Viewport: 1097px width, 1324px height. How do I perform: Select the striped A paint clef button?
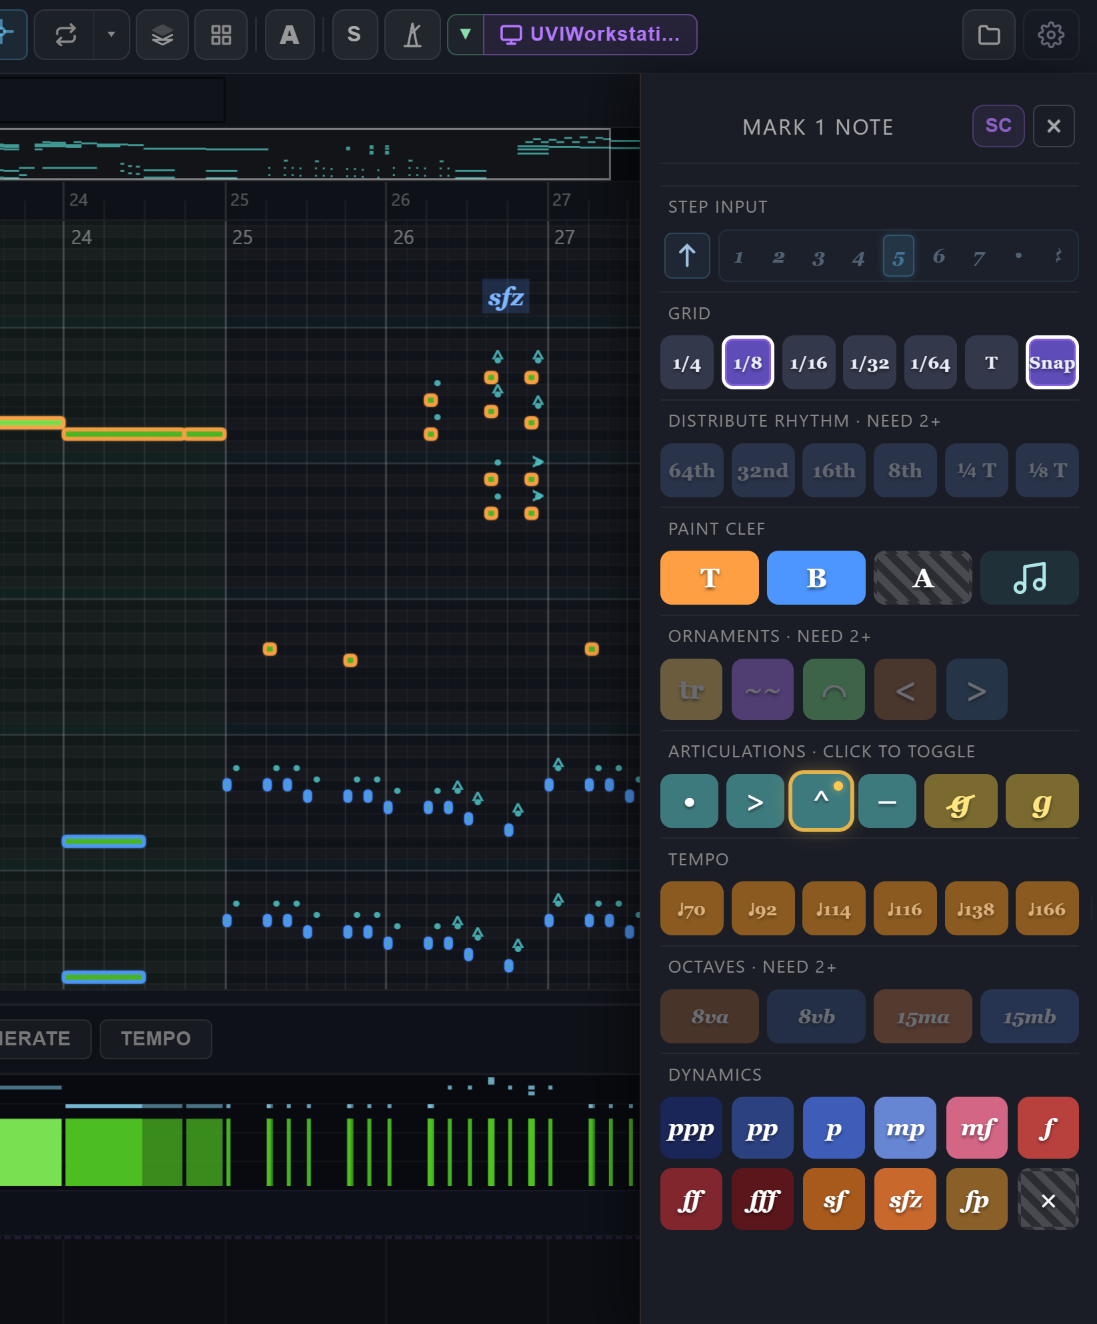coord(923,578)
